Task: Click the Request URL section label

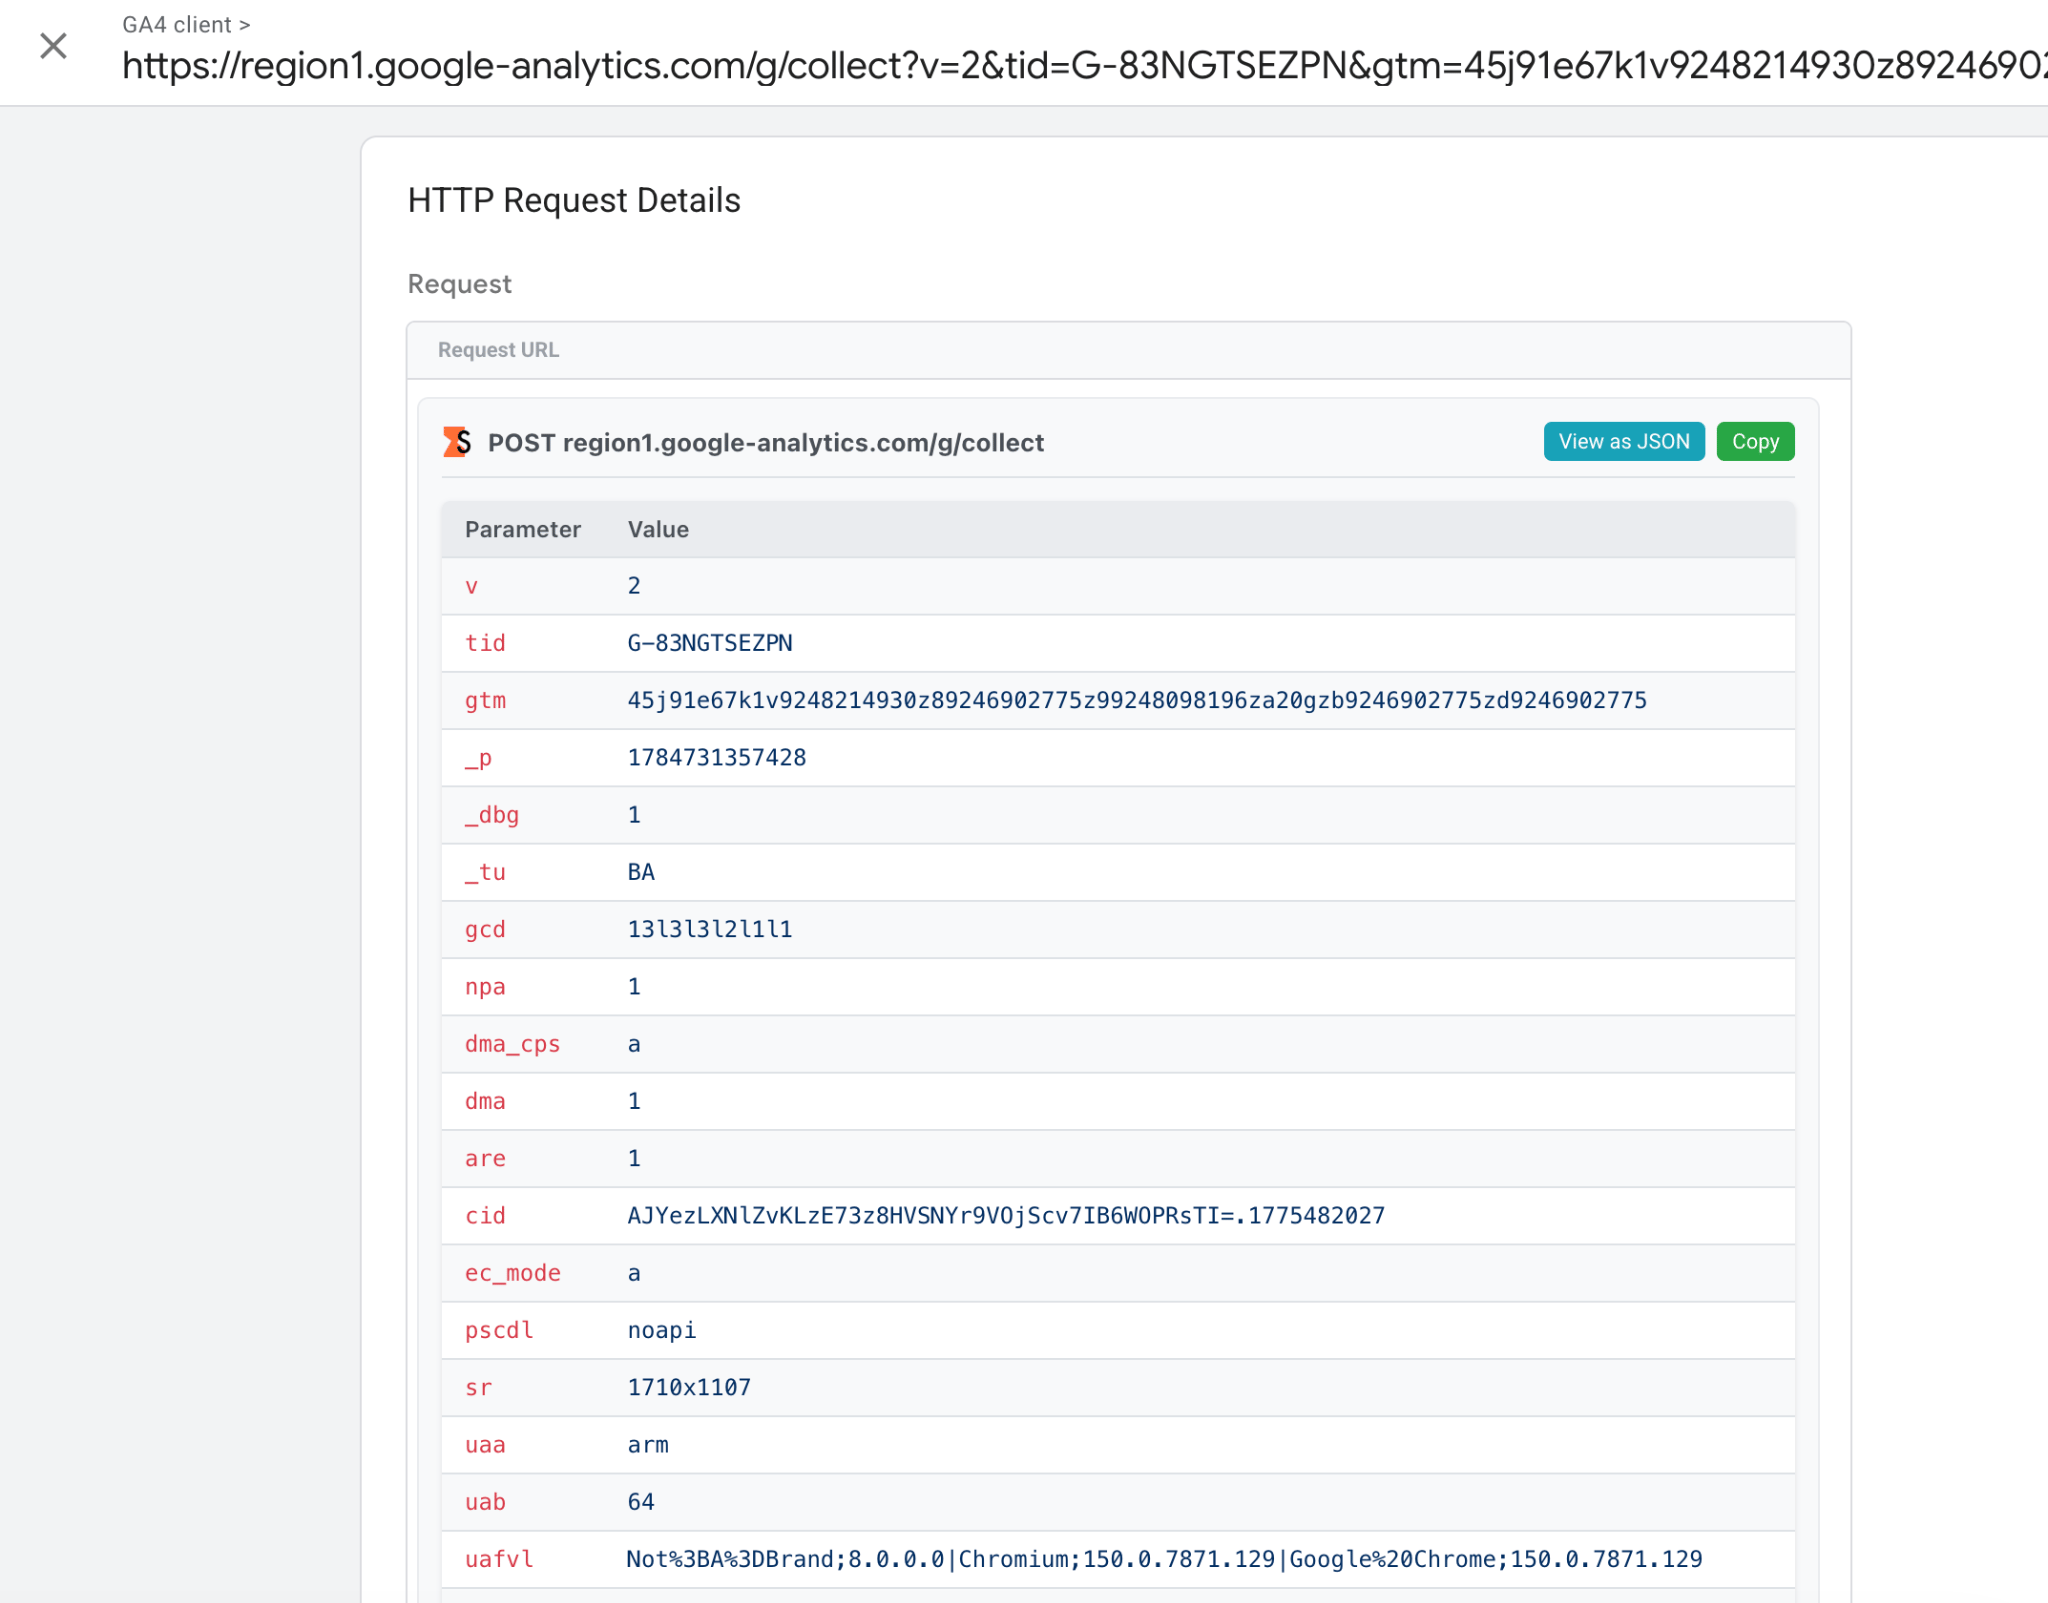Action: tap(498, 350)
